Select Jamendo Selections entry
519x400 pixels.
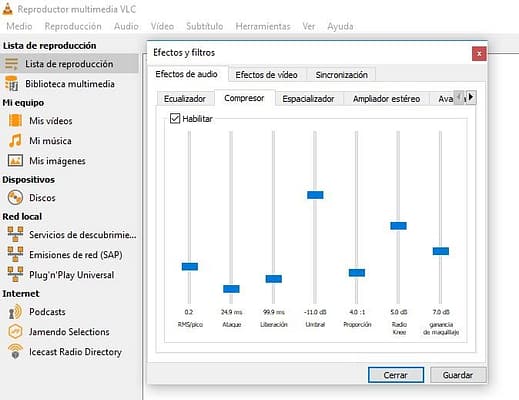[69, 332]
